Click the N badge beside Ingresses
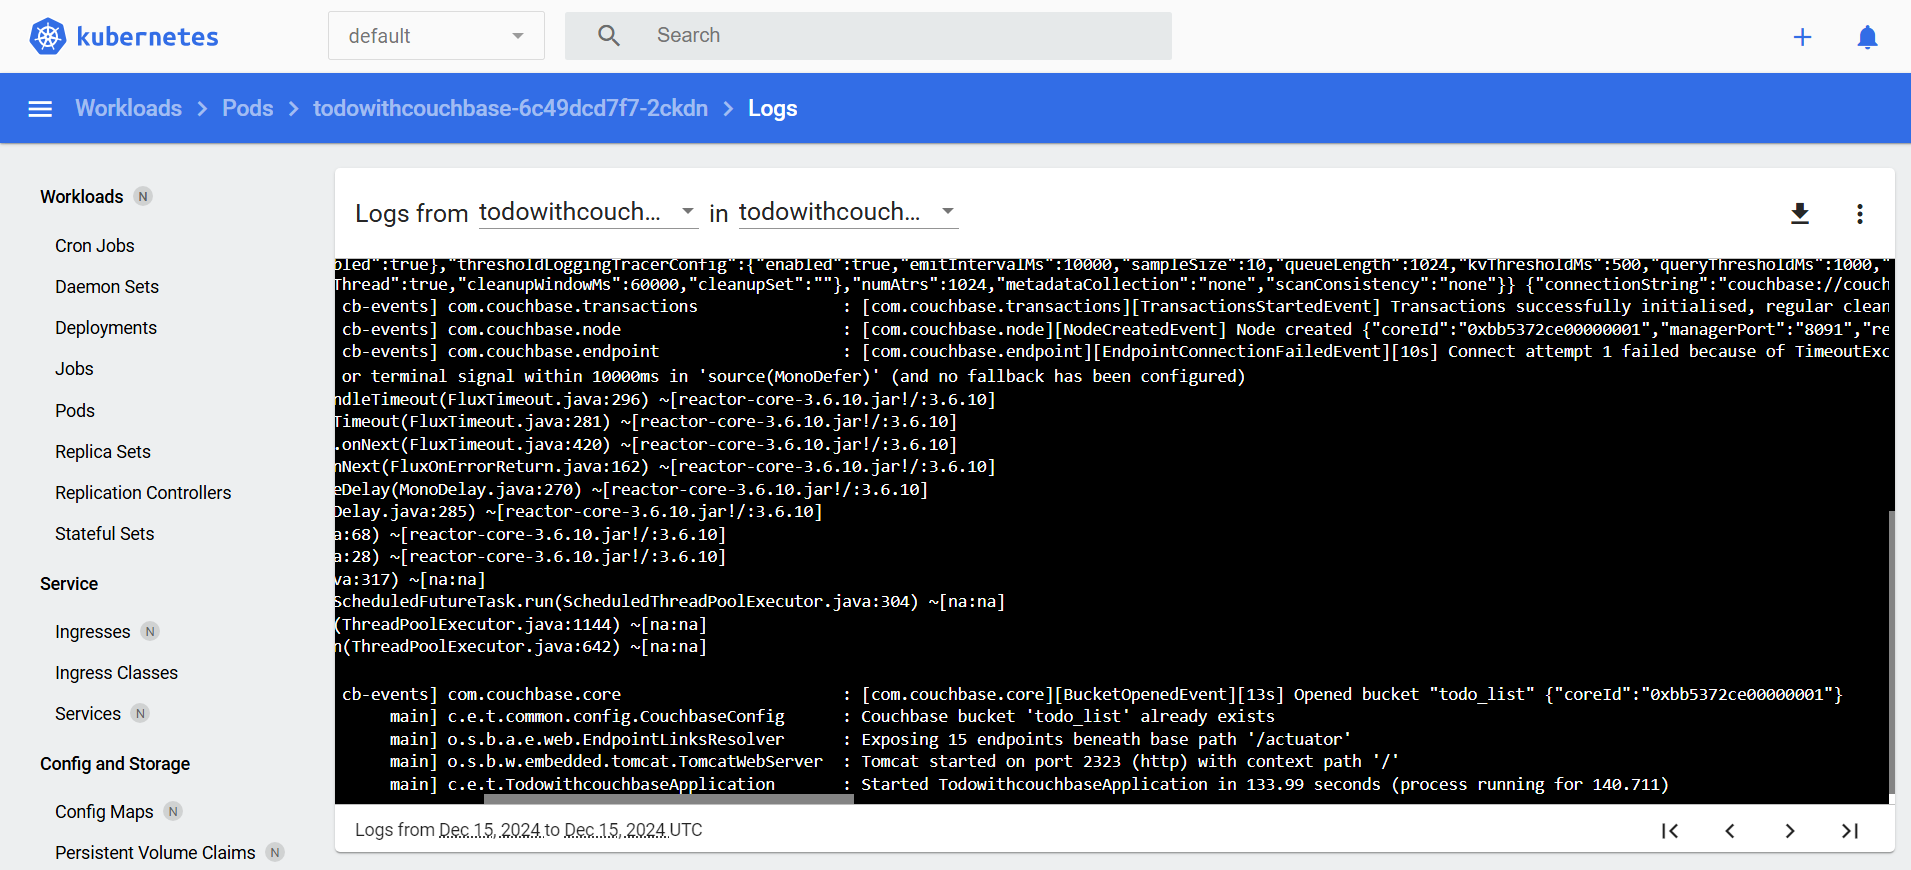The width and height of the screenshot is (1911, 870). click(150, 632)
